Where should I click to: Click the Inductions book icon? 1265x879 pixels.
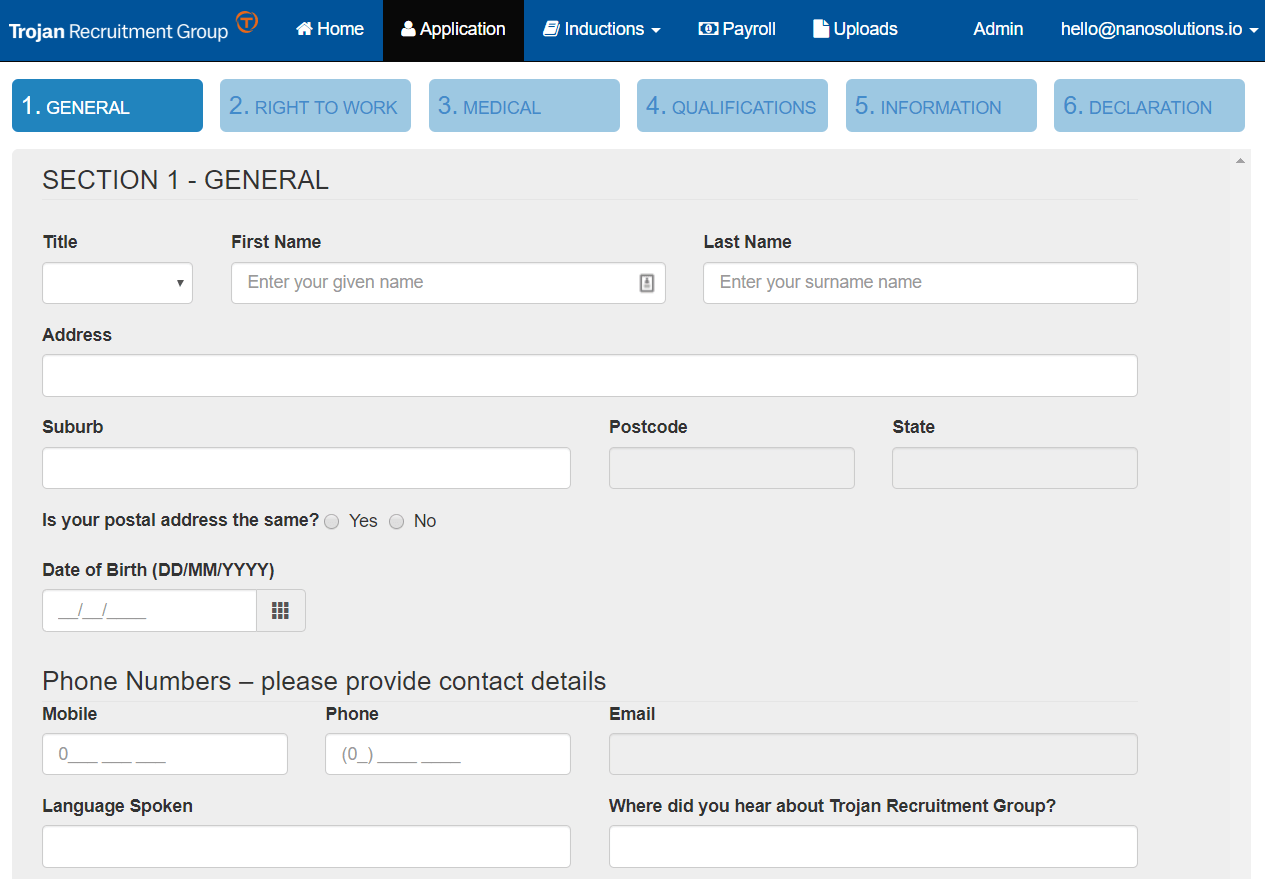[551, 29]
